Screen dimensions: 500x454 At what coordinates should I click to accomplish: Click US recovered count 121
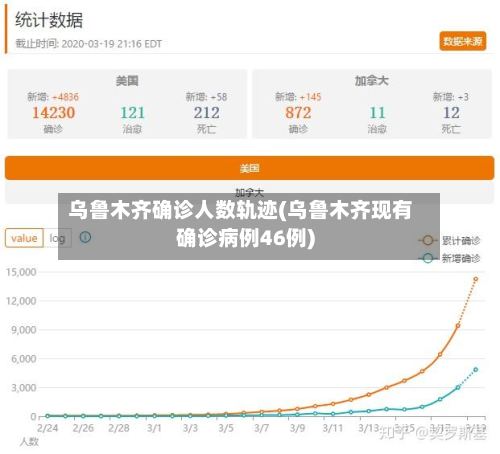(x=132, y=113)
